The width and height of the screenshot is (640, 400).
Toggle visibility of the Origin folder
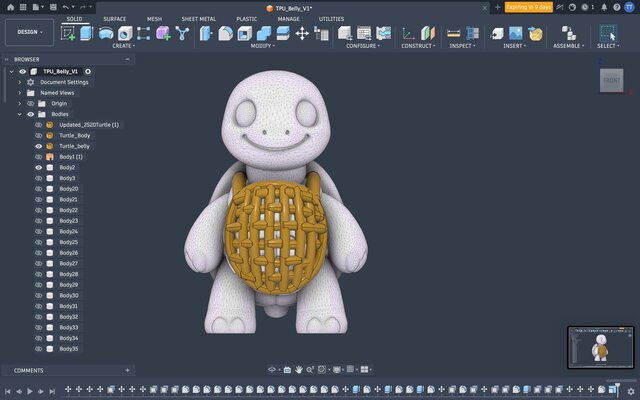(31, 104)
